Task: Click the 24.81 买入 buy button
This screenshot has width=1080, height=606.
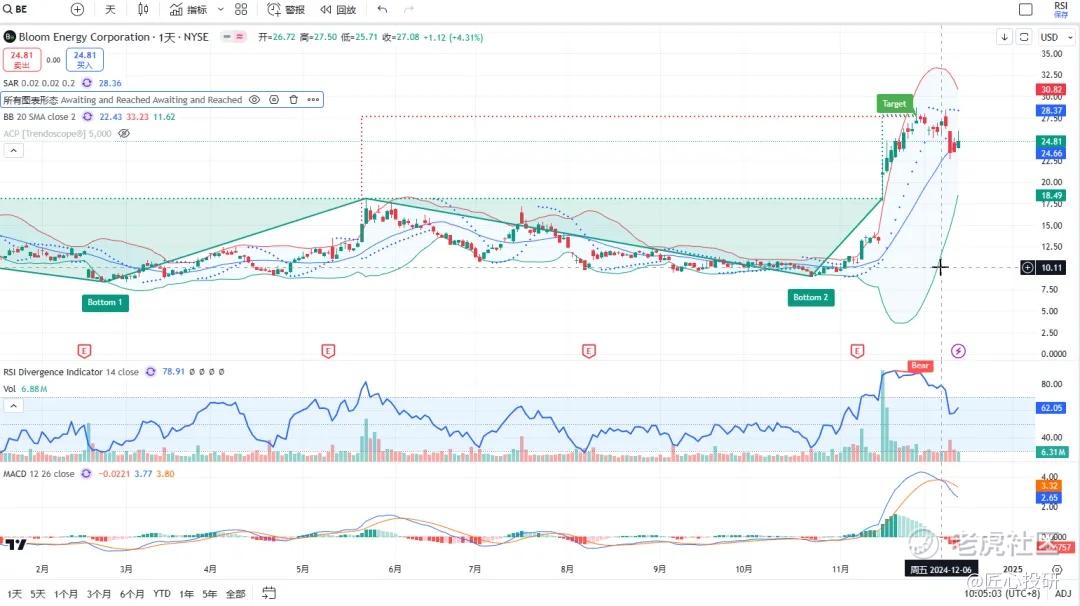Action: tap(85, 60)
